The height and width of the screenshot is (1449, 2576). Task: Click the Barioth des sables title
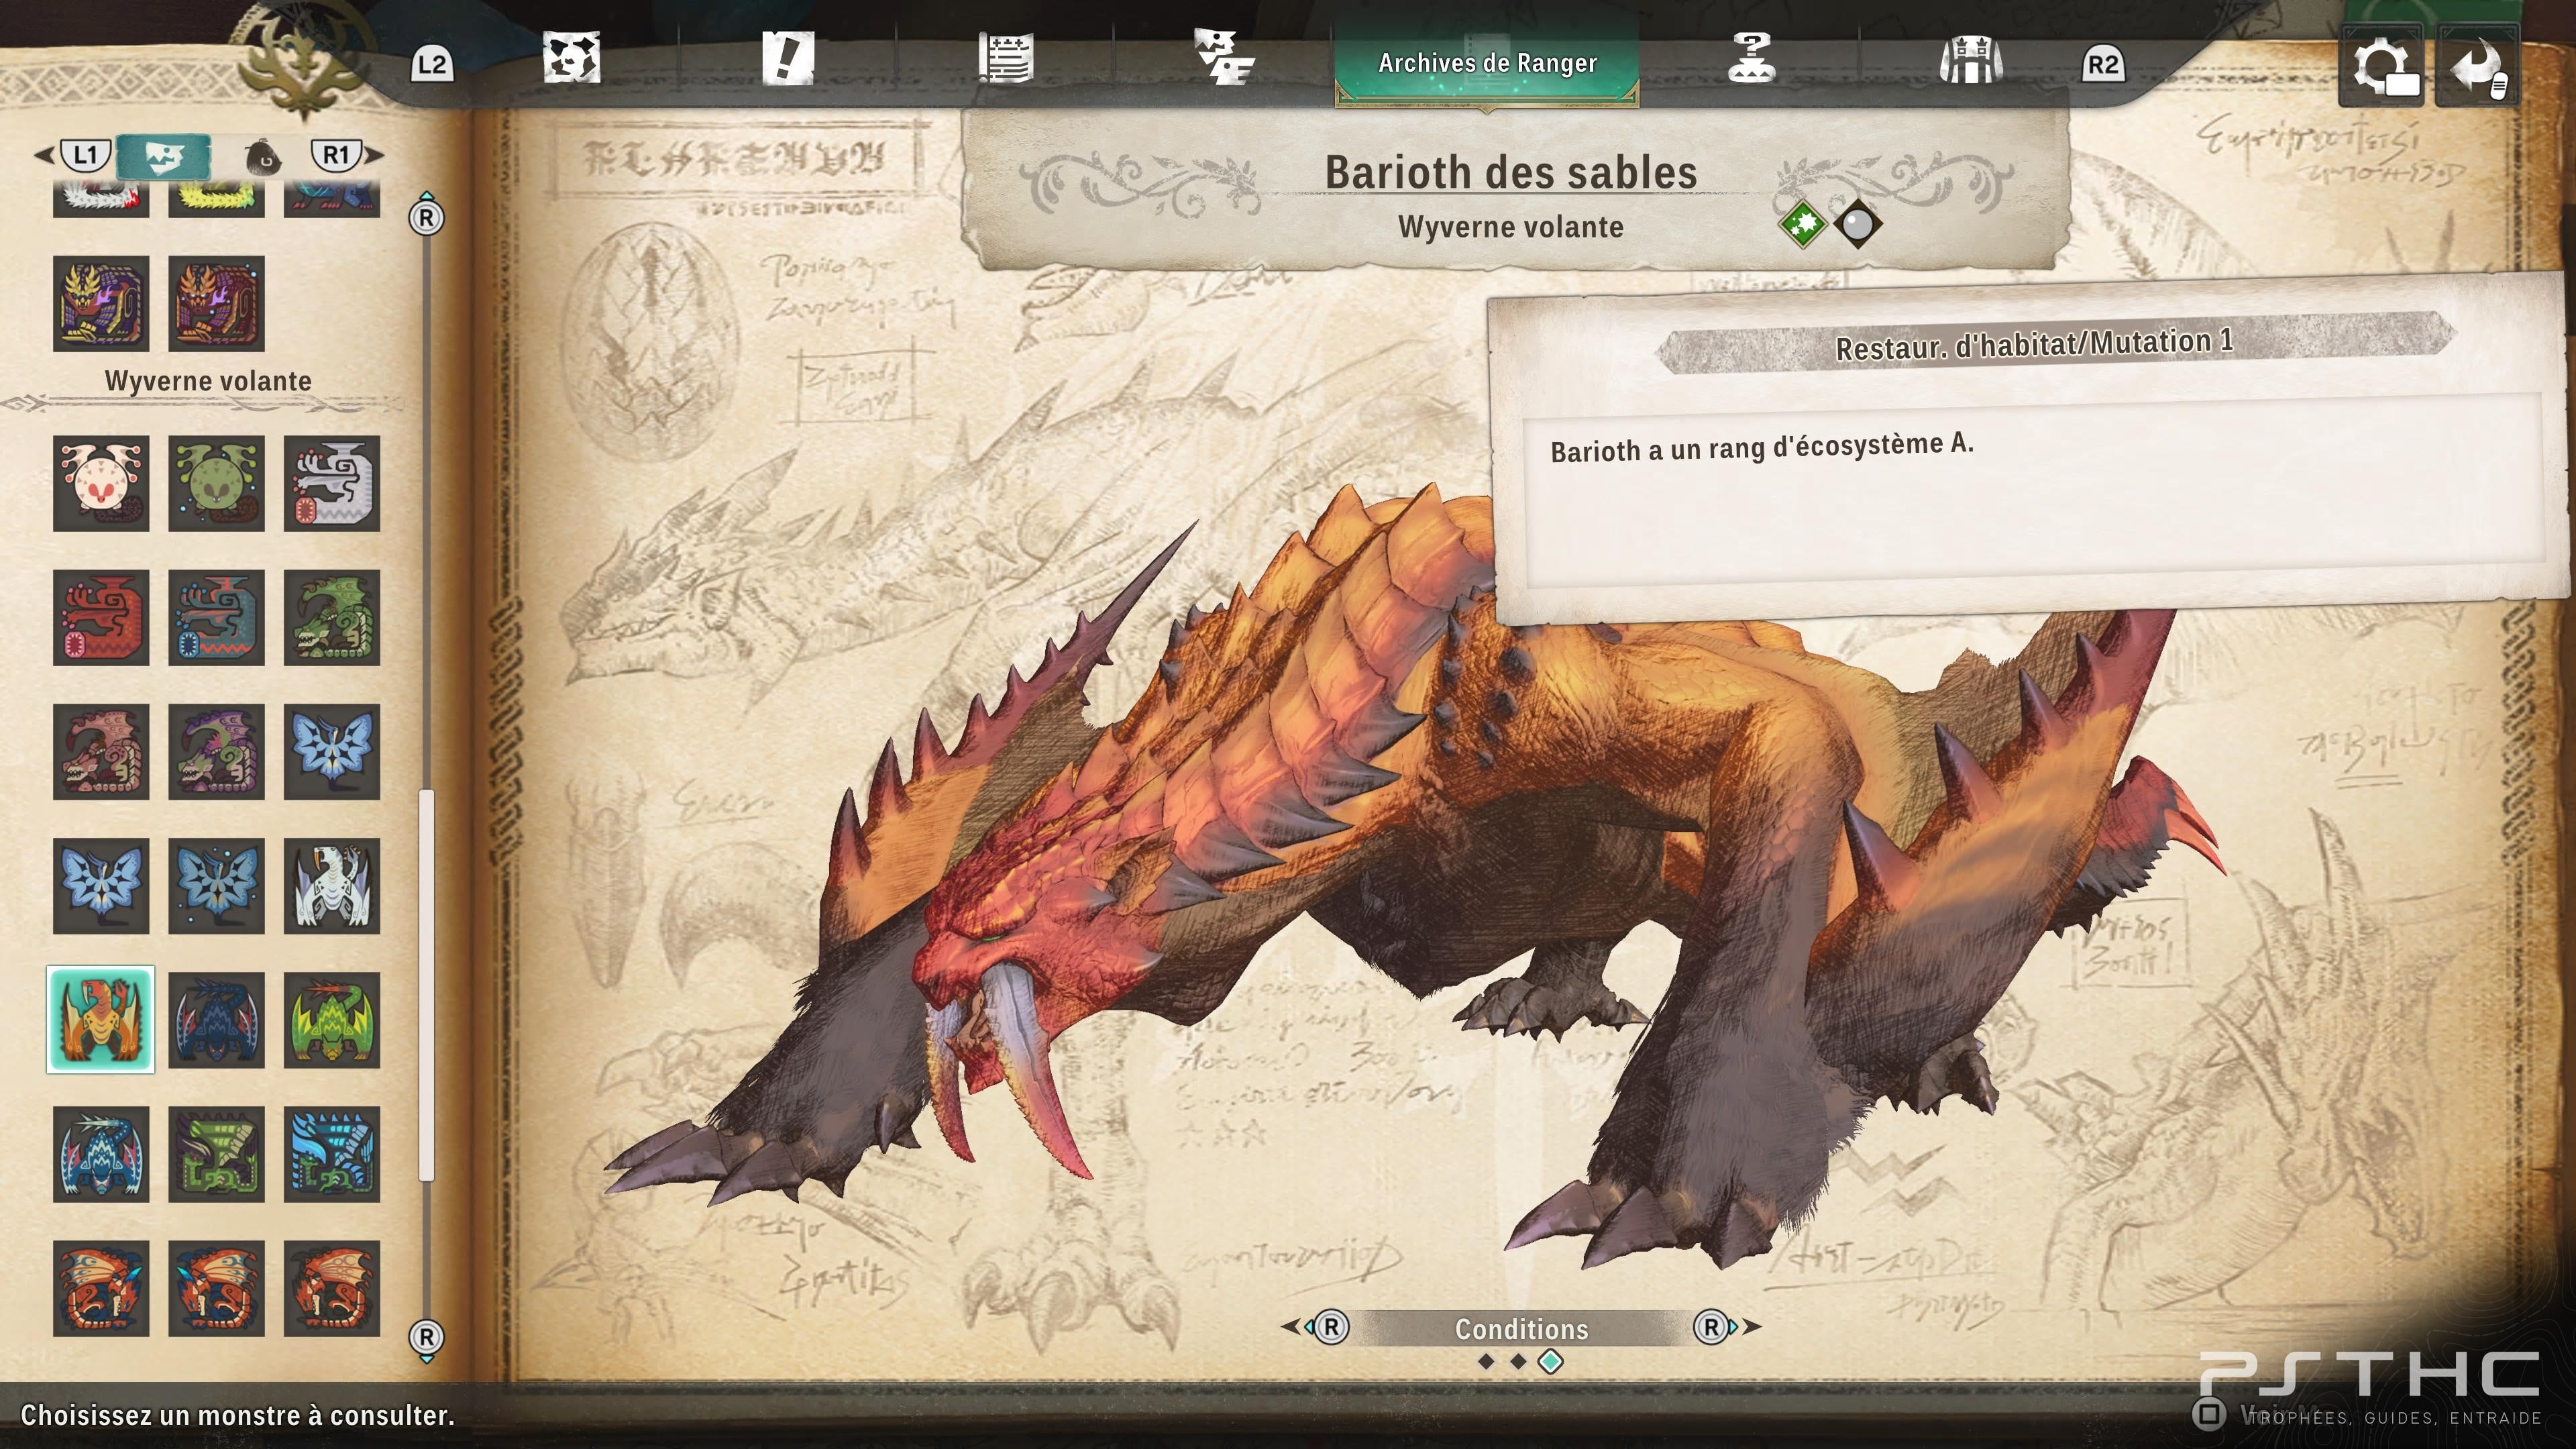point(1511,172)
